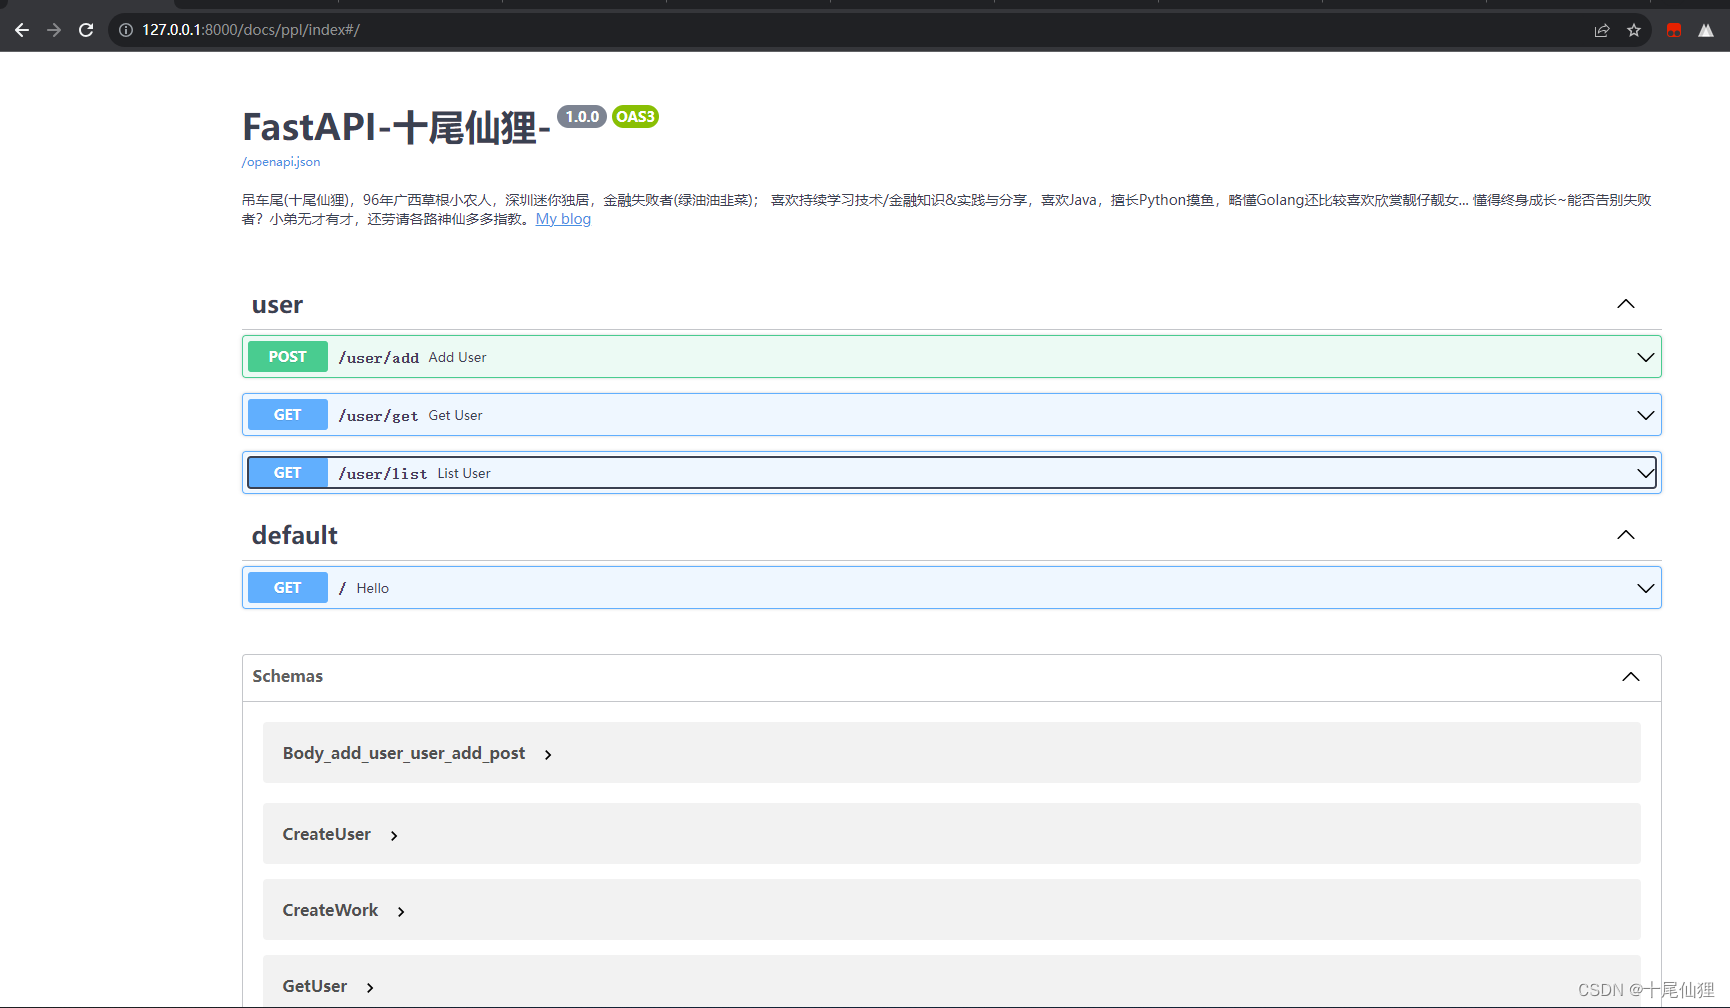Click the user tag heading
The height and width of the screenshot is (1008, 1730).
pos(277,305)
